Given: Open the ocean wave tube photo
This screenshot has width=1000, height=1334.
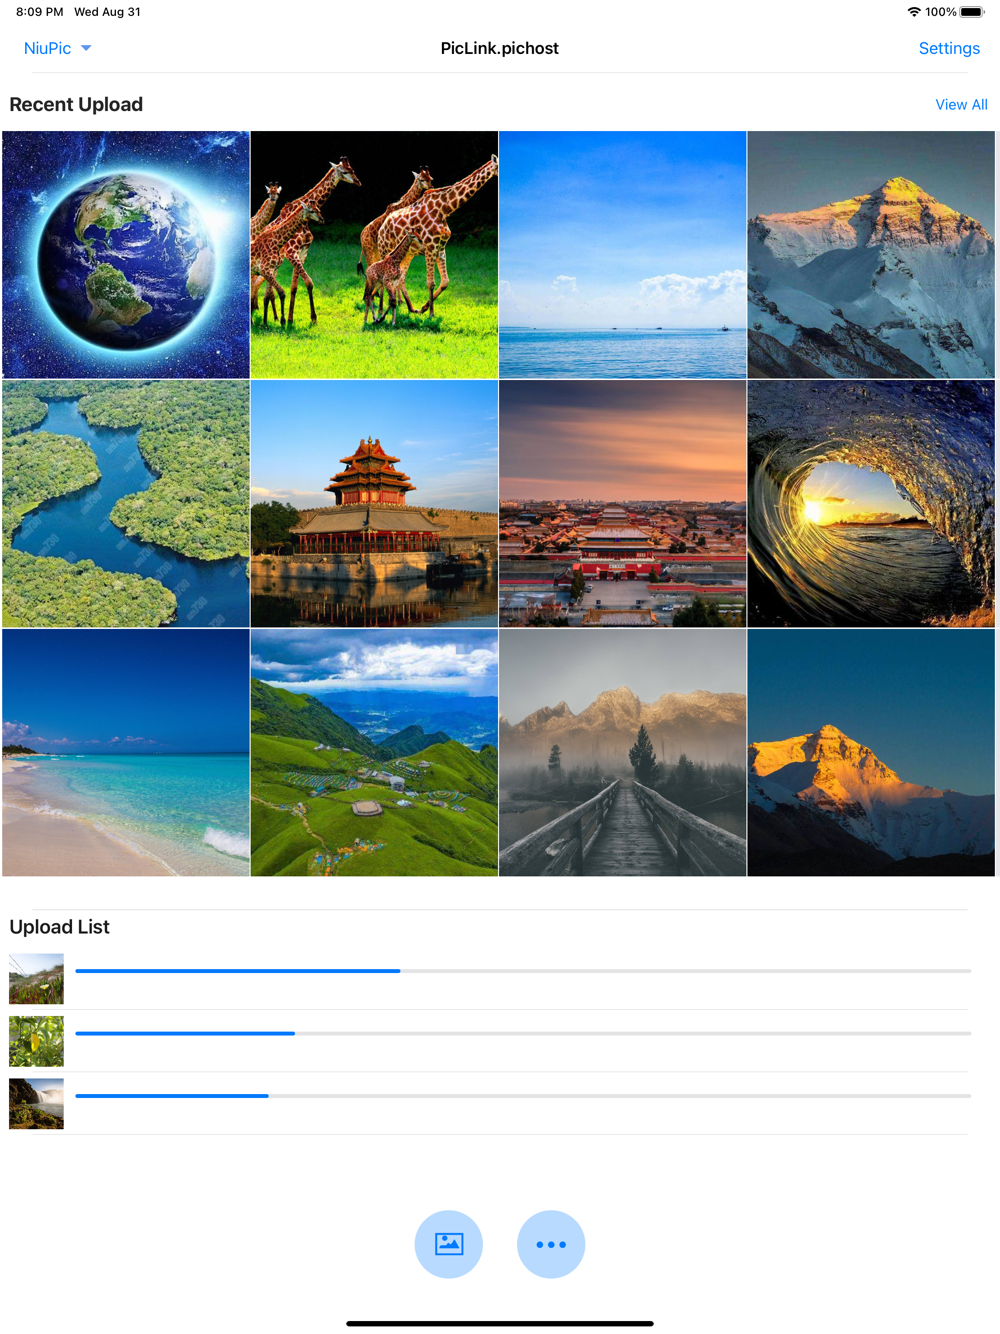Looking at the screenshot, I should [871, 504].
